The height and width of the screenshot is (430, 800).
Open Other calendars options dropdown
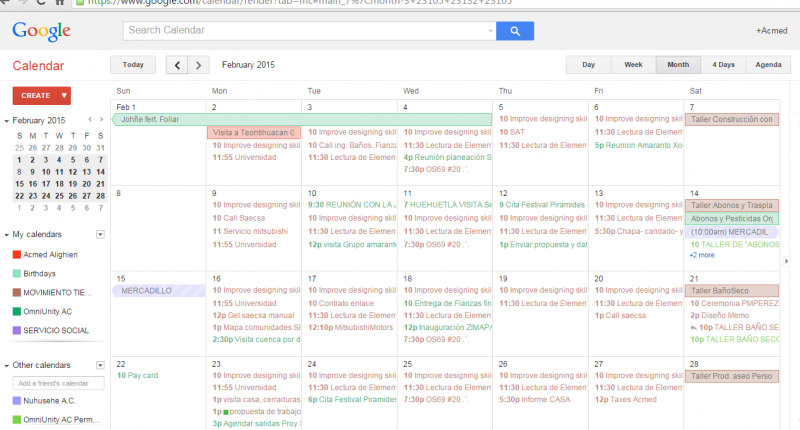(x=101, y=365)
